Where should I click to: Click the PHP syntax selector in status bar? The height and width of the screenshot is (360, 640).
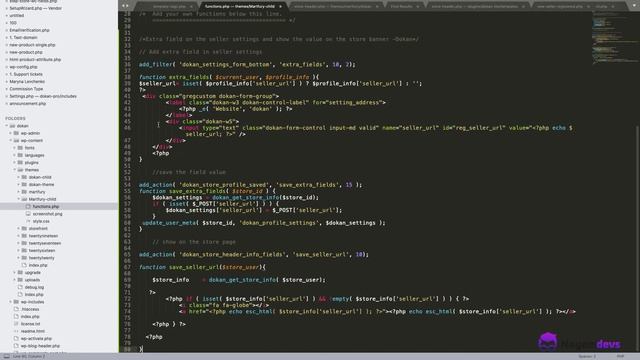(620, 356)
